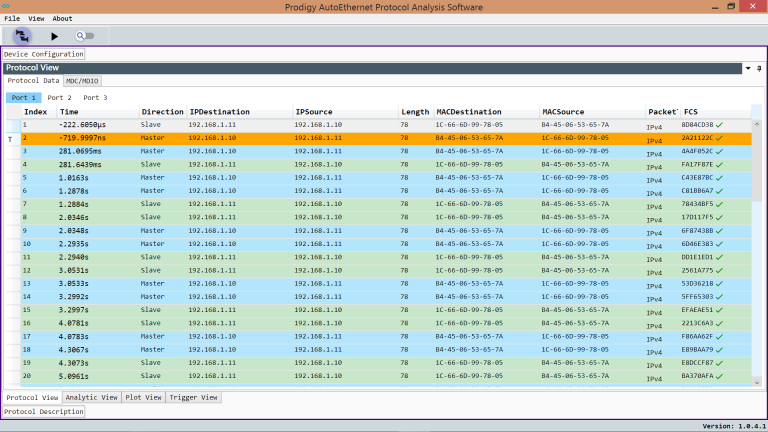Screen dimensions: 768x432
Task: Open the View menu
Action: click(x=36, y=19)
